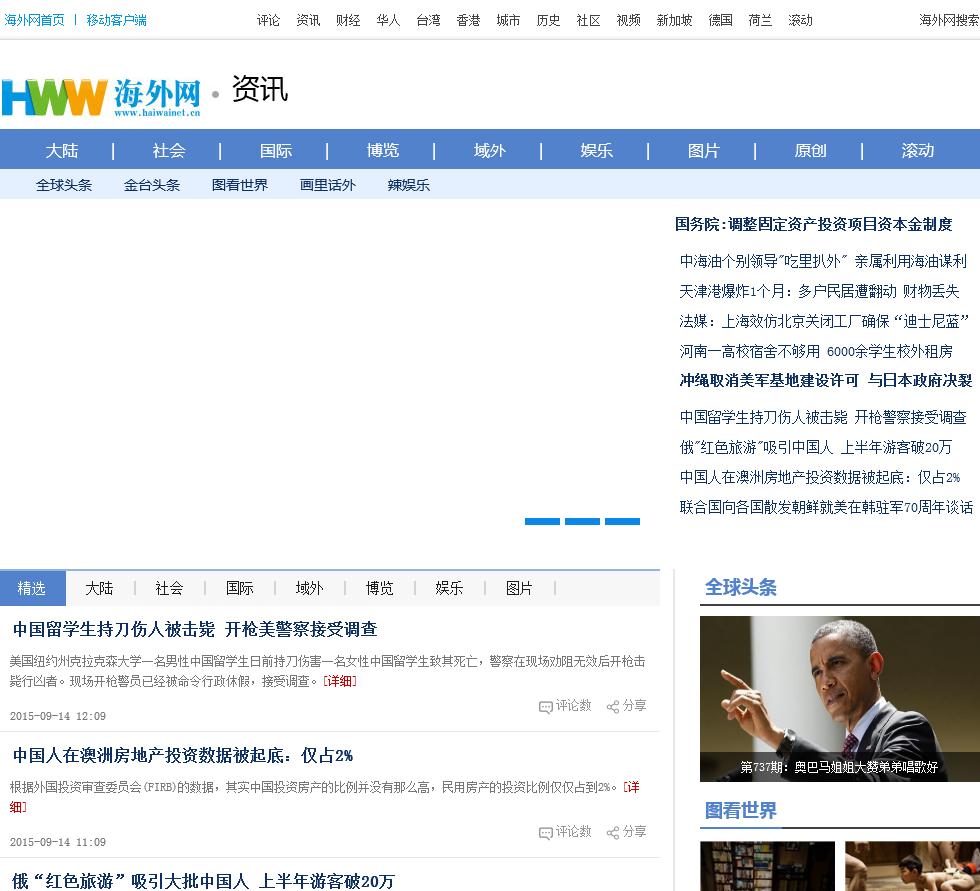
Task: Open 天津港爆炸1个月 news link
Action: [819, 291]
